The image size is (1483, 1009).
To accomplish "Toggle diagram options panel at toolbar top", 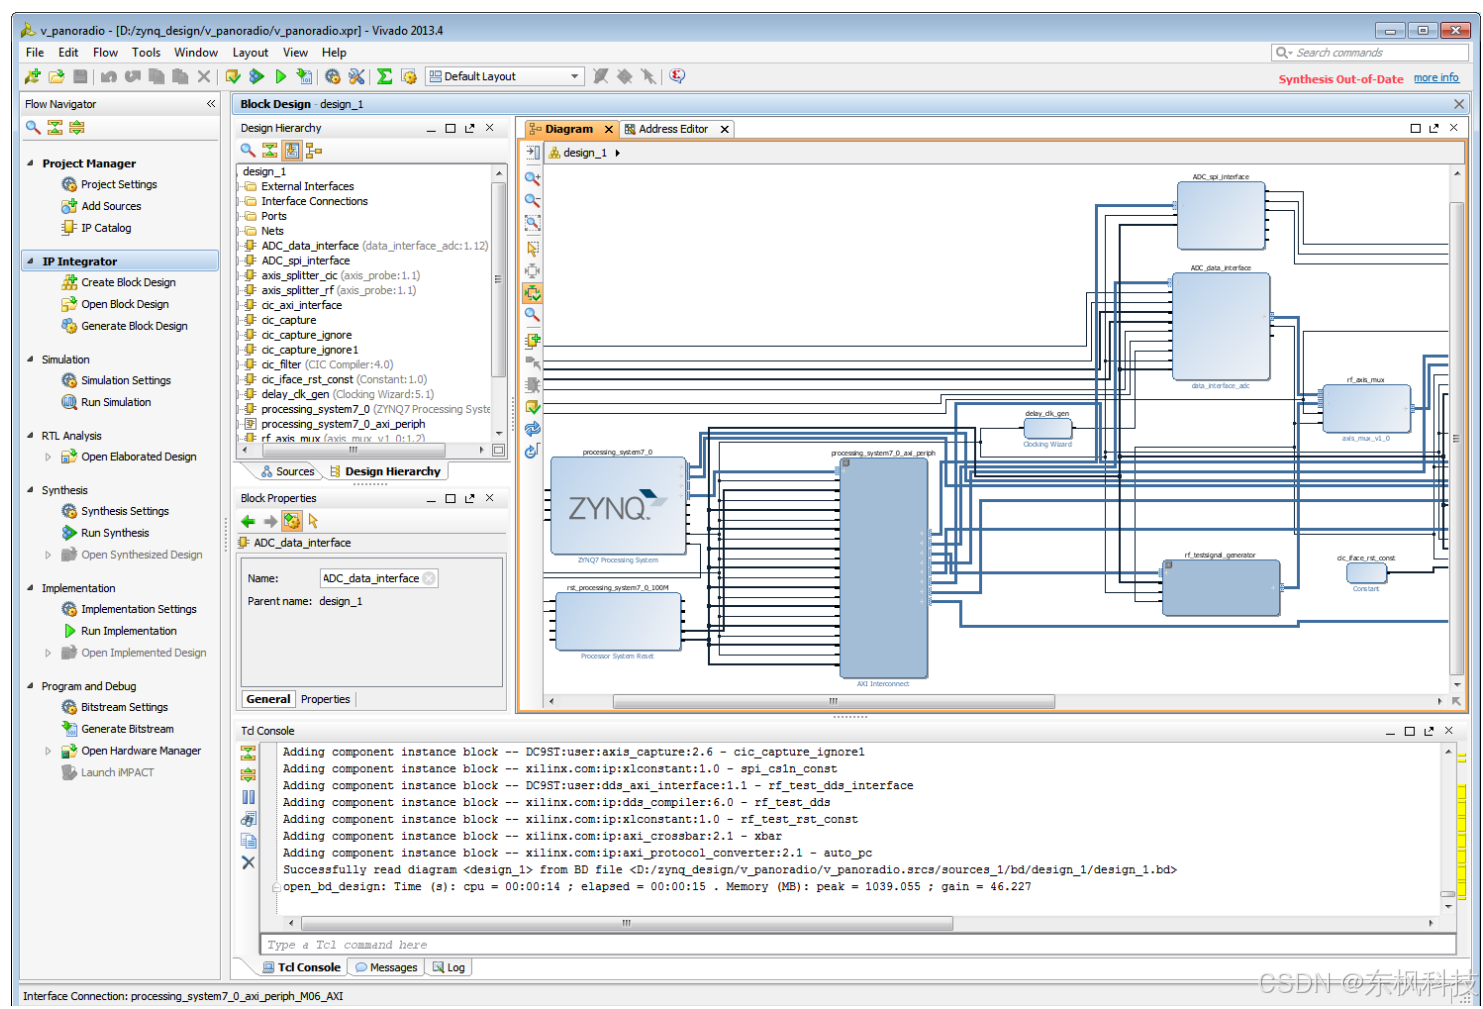I will (x=532, y=153).
